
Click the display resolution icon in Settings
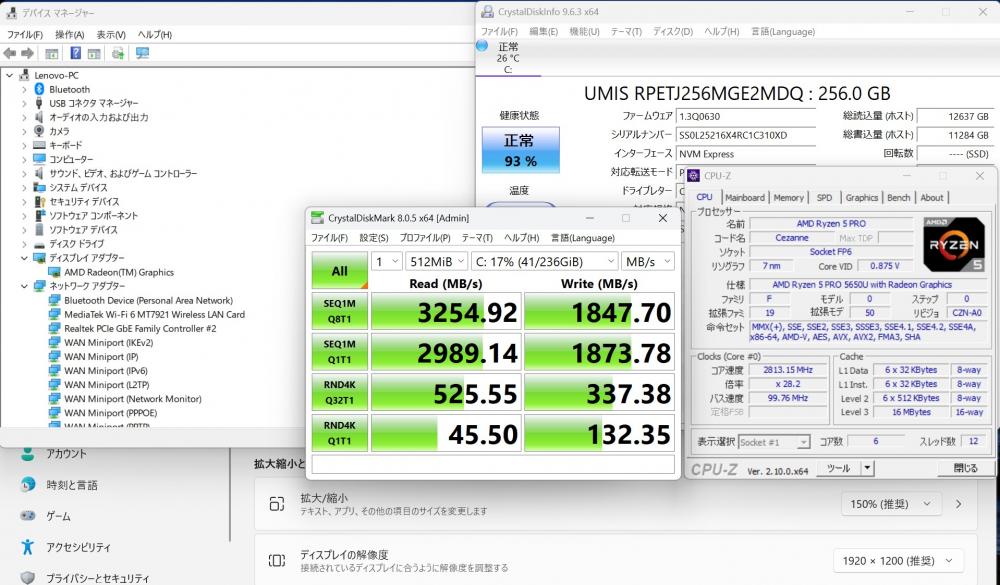click(276, 560)
